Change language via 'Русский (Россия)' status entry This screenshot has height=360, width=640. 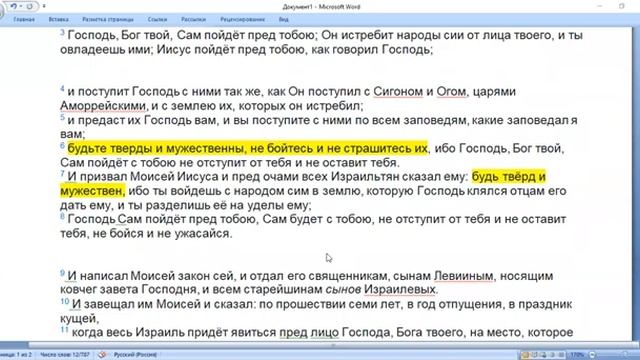135,355
